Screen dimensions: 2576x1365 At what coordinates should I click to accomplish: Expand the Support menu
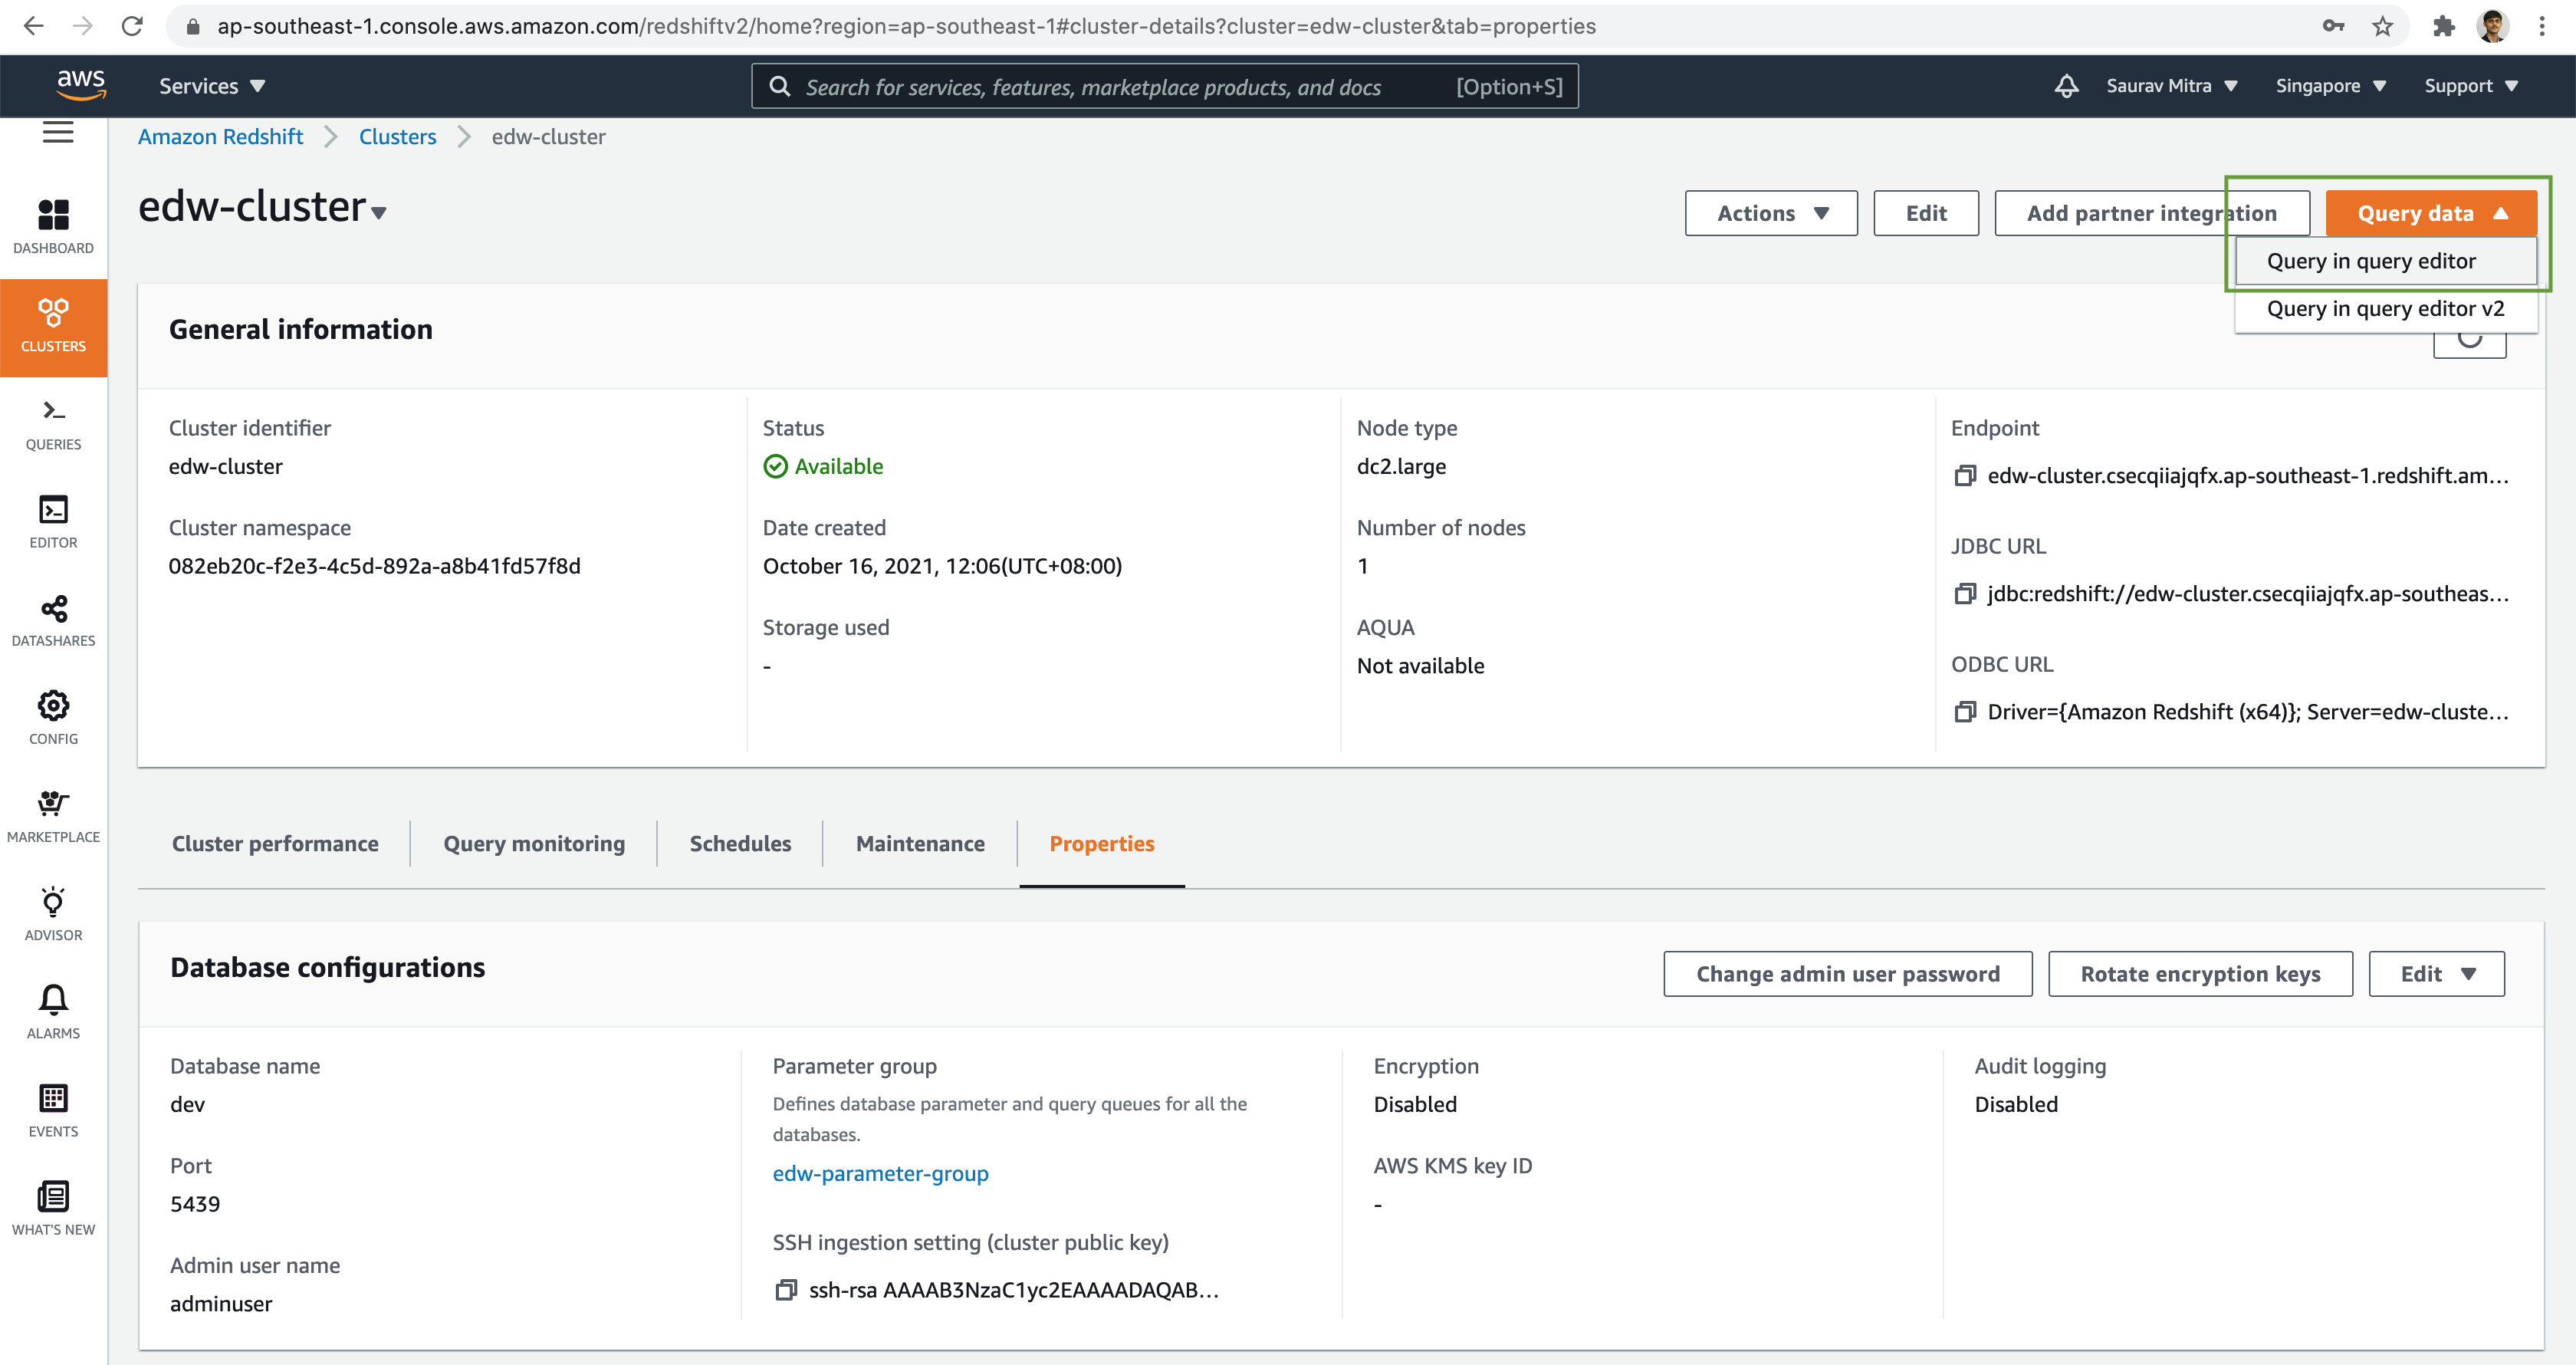2471,86
